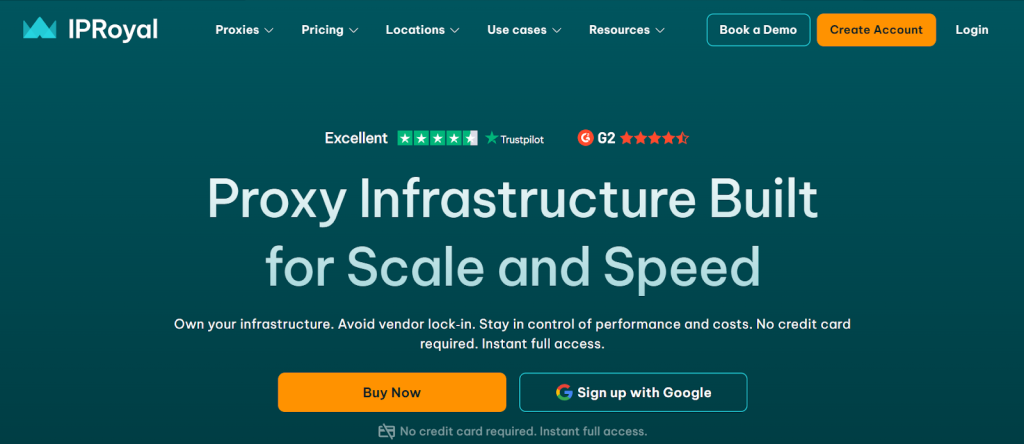Click the Book a Demo button
The width and height of the screenshot is (1024, 444).
758,30
